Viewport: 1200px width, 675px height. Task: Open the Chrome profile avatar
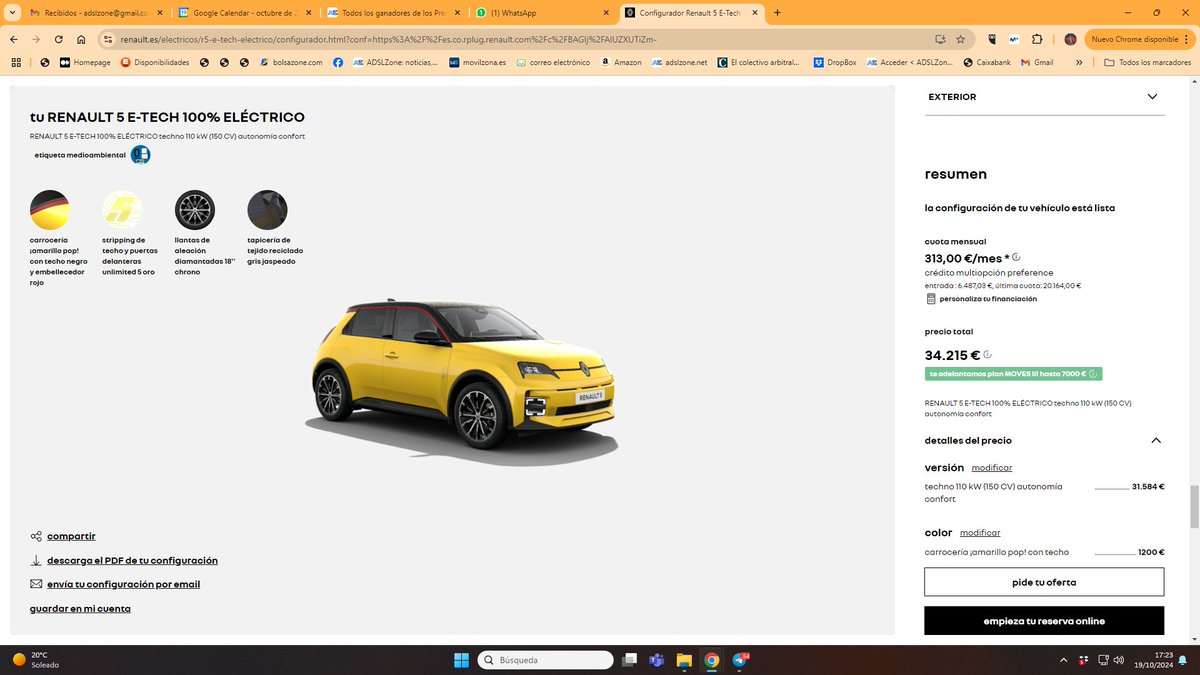click(x=1071, y=39)
